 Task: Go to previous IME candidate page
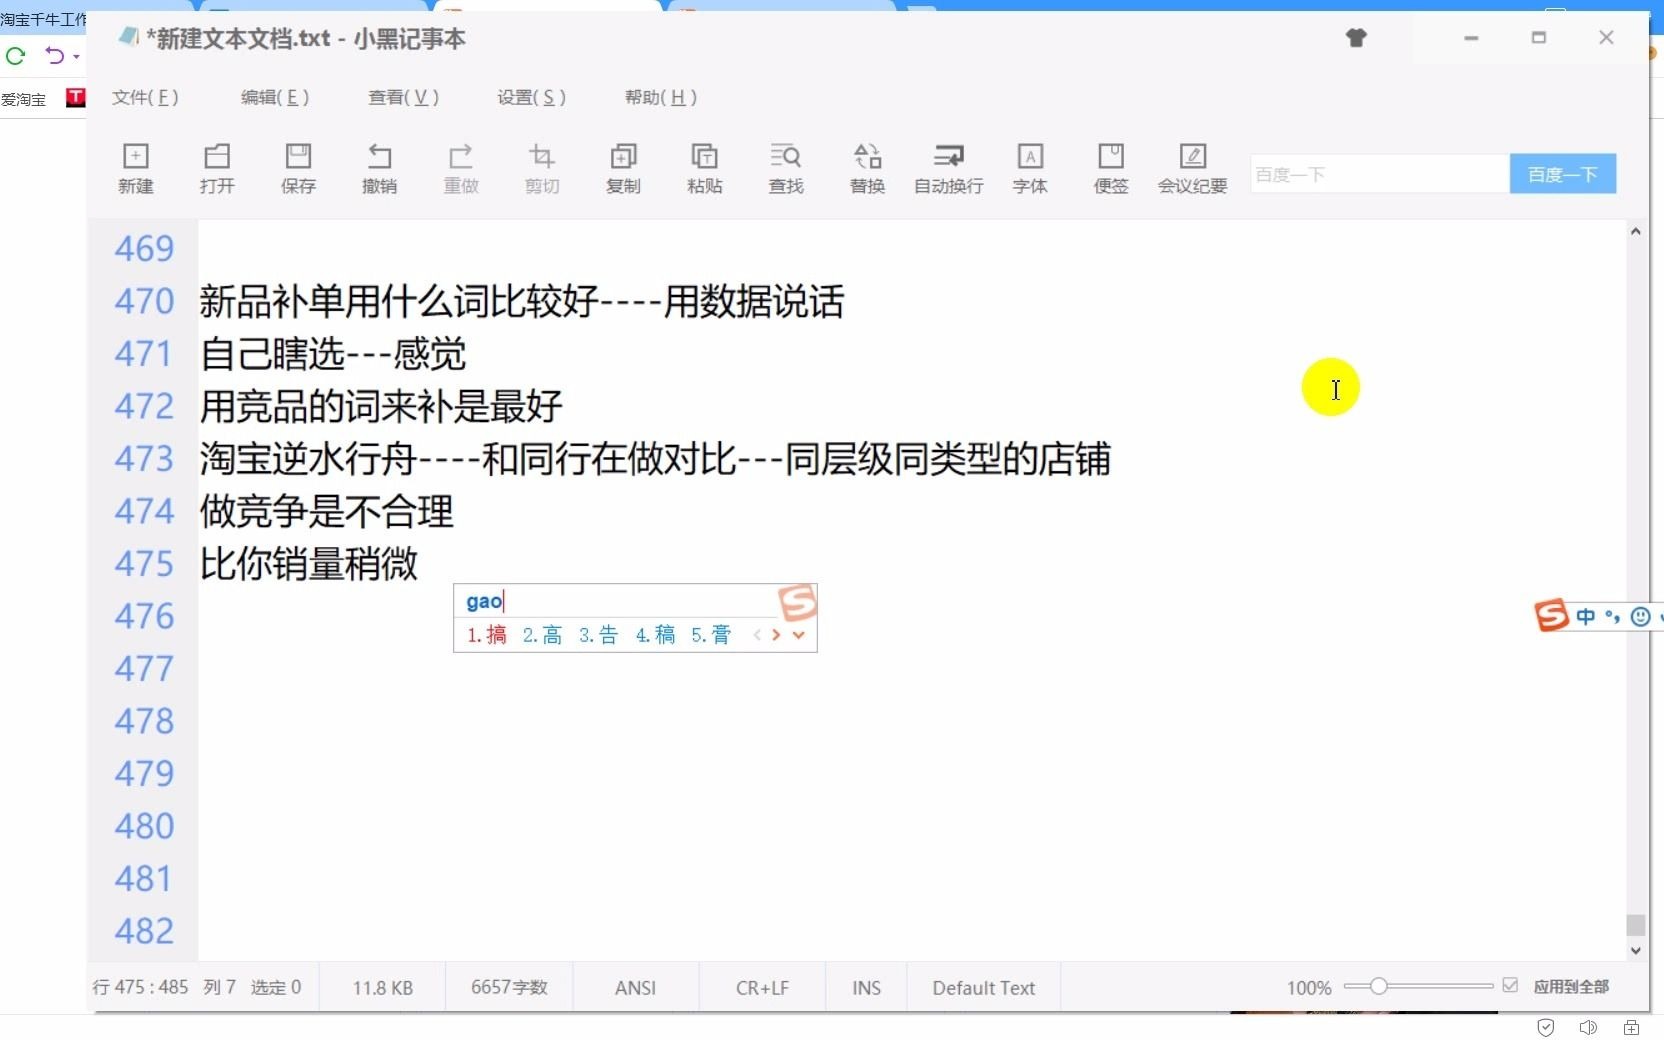point(757,635)
